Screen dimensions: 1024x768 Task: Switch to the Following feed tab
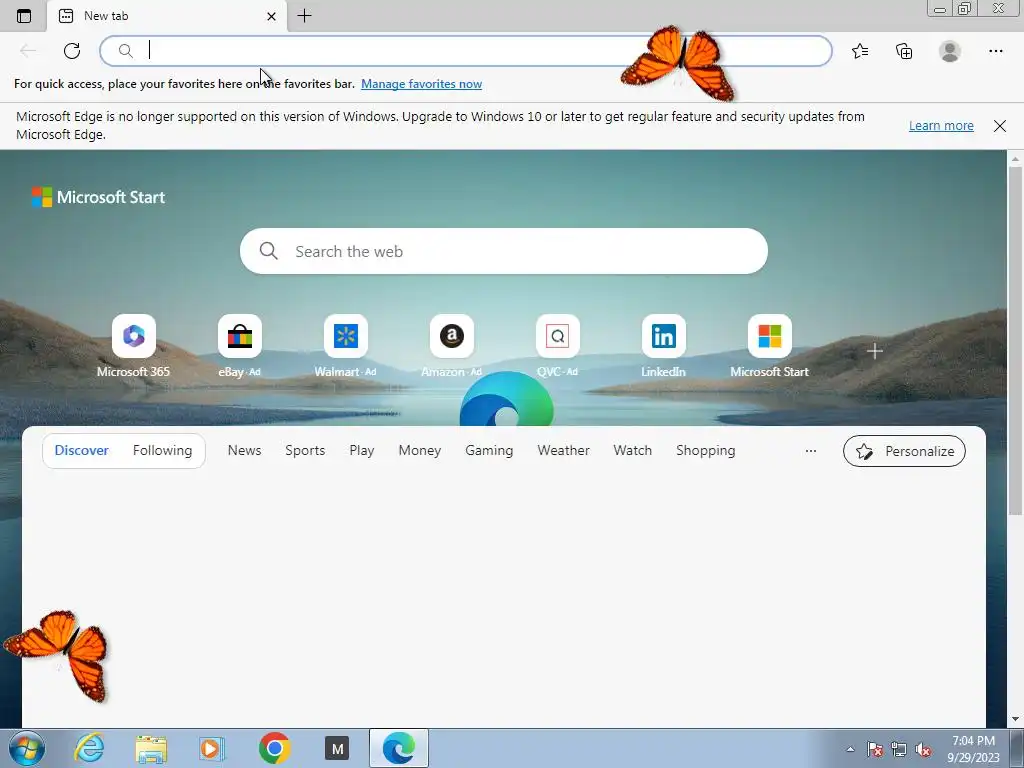click(163, 450)
